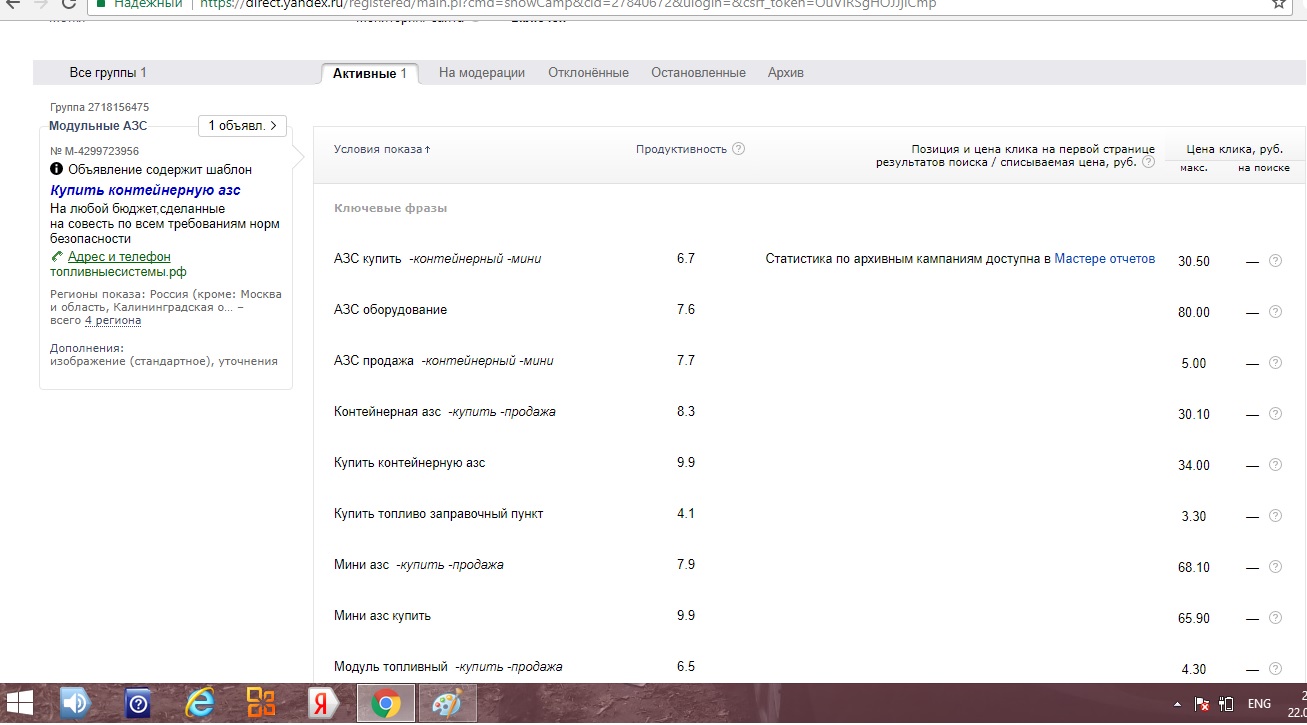Click топливныесистемы.рф site link
The image size is (1307, 725).
(x=118, y=272)
